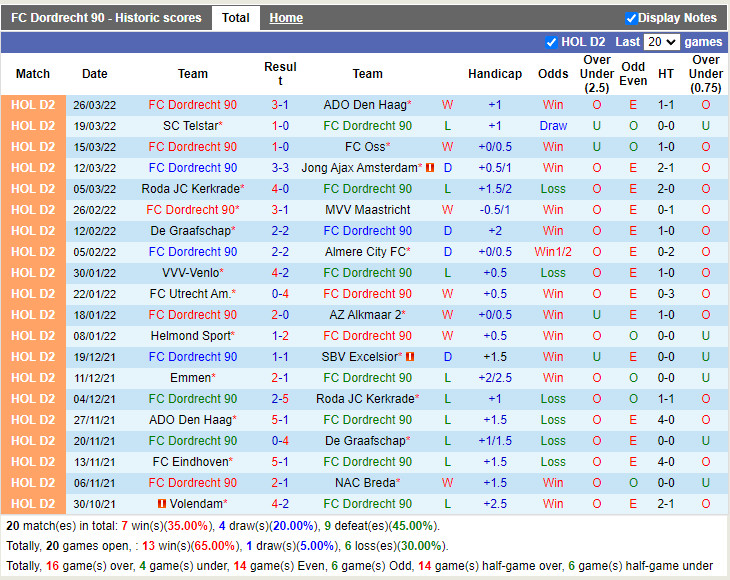
Task: Select the date 19/03/22
Action: [95, 126]
